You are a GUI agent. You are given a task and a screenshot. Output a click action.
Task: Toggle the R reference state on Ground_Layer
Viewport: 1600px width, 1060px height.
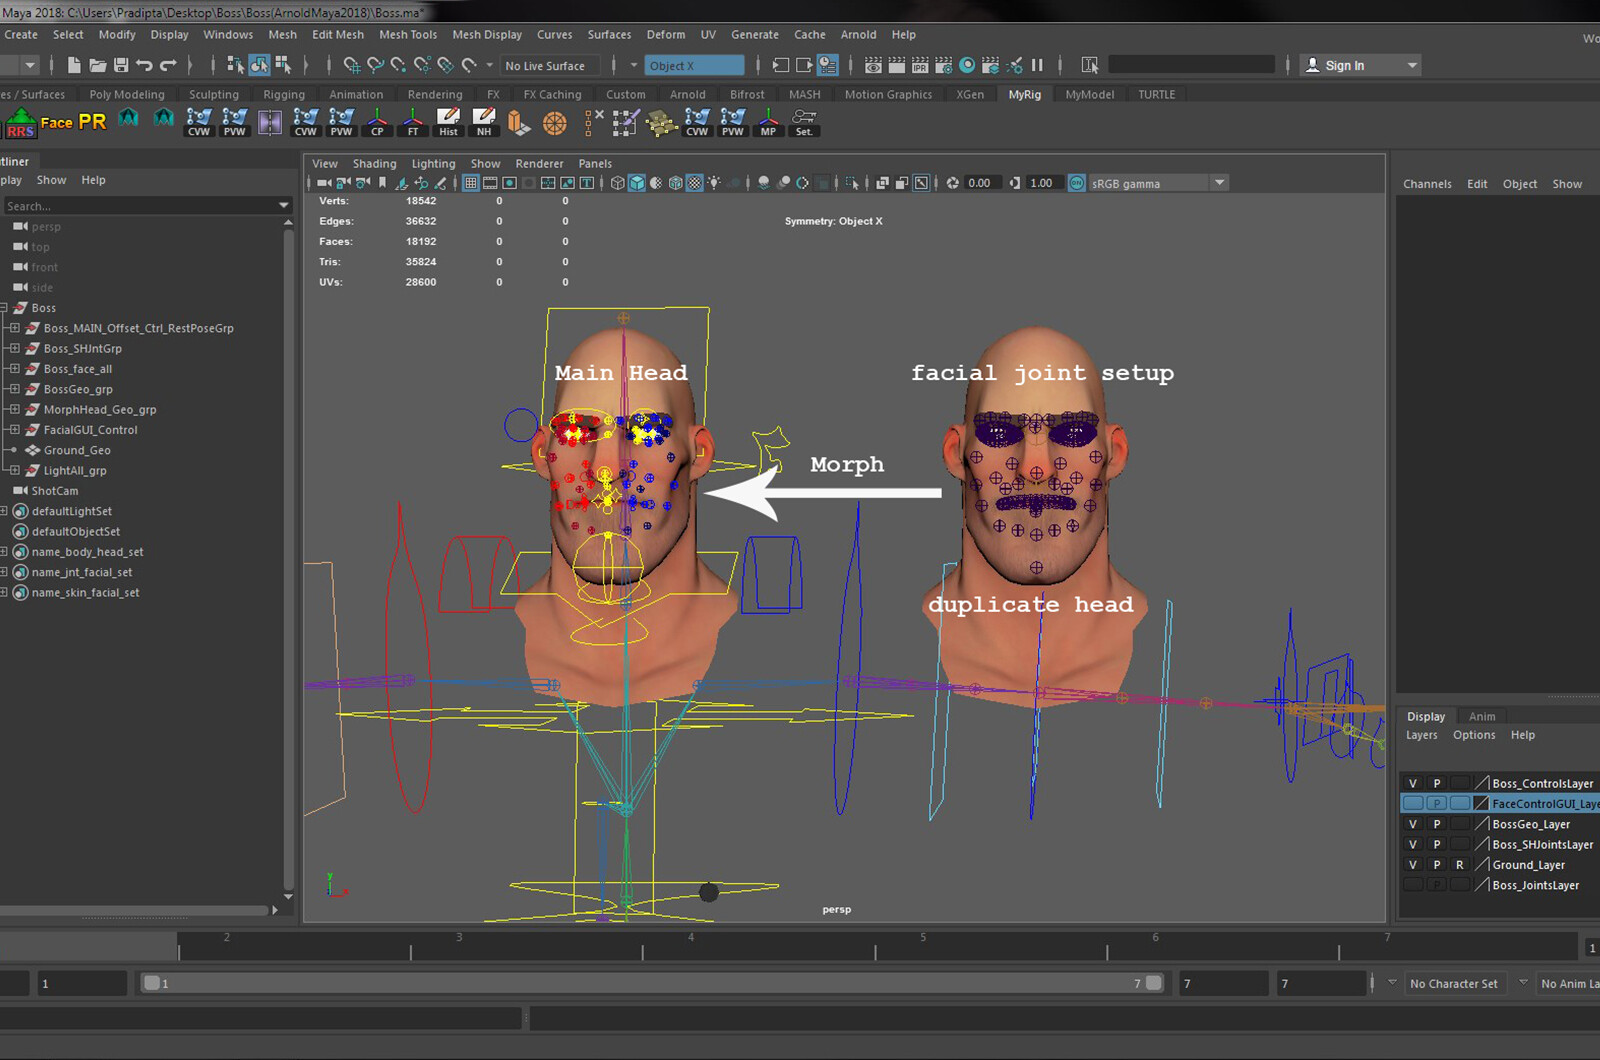pyautogui.click(x=1459, y=864)
